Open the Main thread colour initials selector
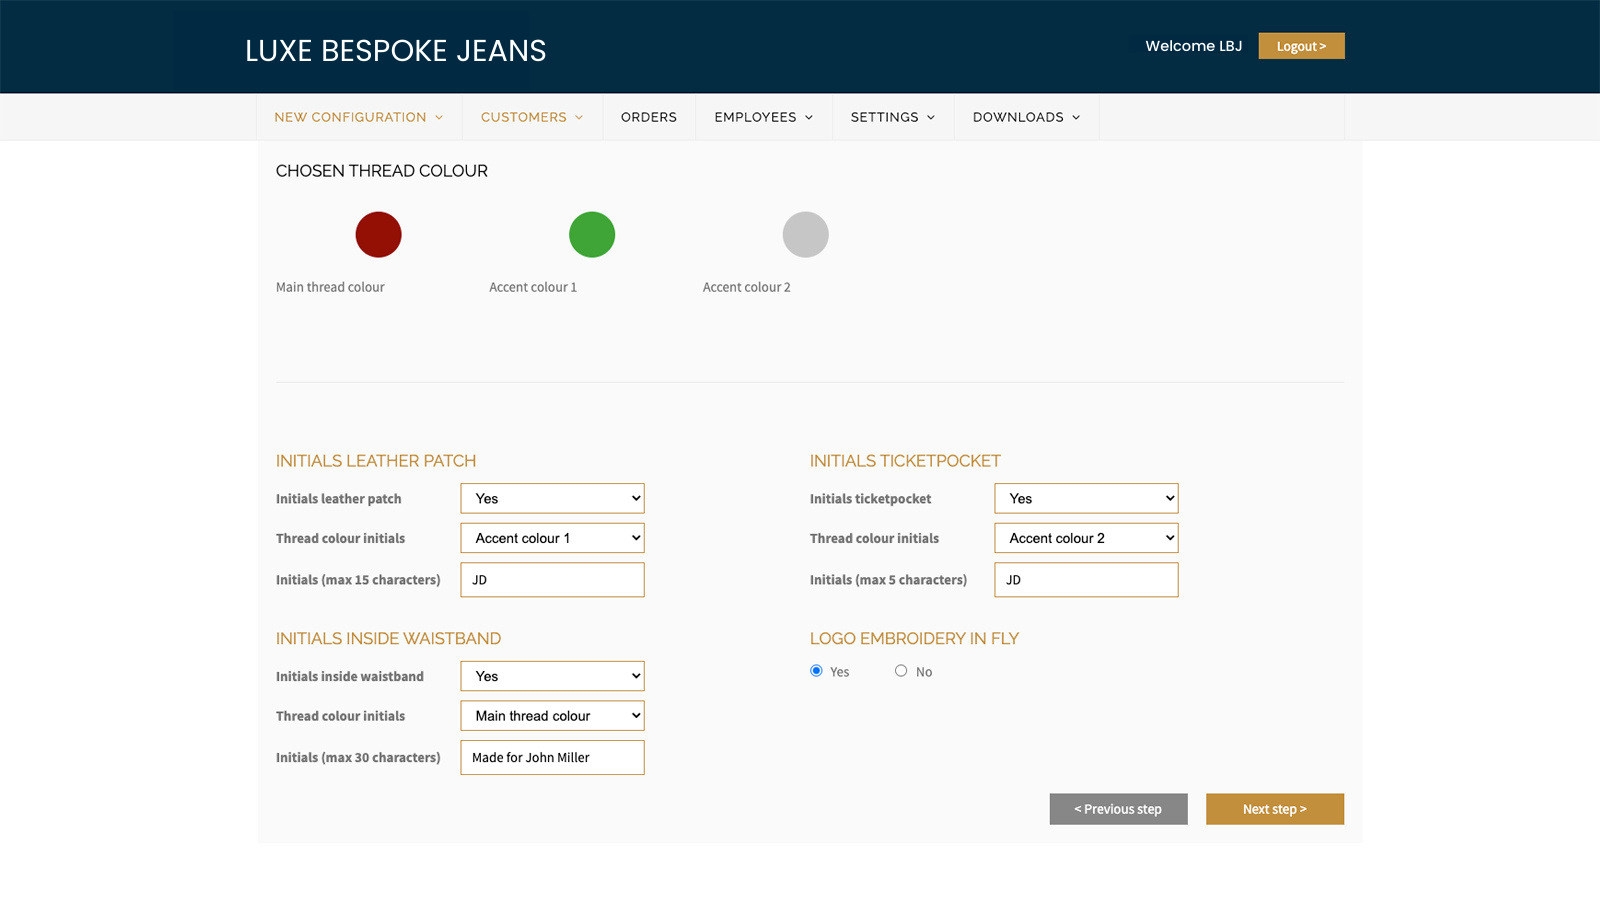The image size is (1600, 900). (x=552, y=715)
